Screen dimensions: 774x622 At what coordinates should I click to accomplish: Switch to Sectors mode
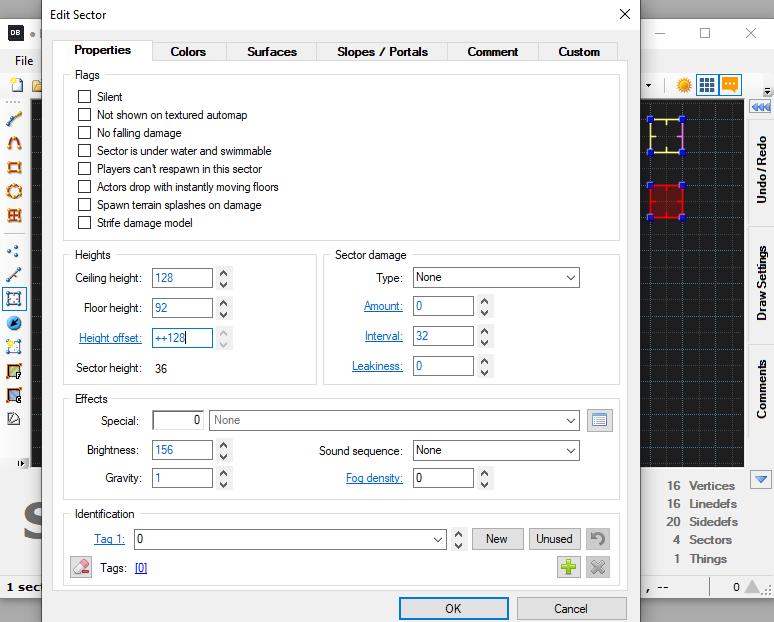point(14,299)
